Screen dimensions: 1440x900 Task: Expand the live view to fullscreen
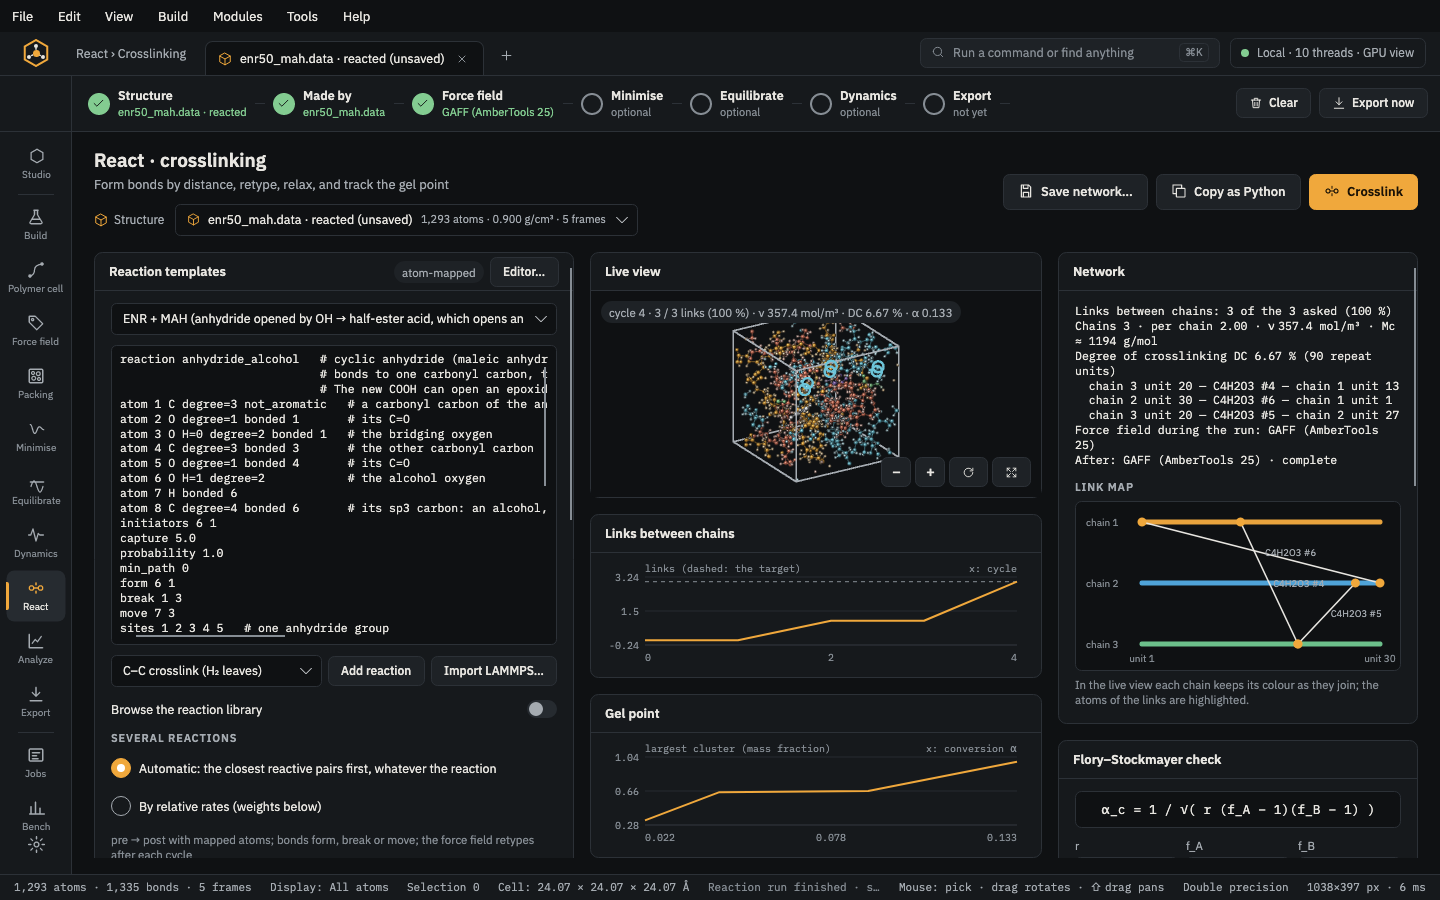pyautogui.click(x=1011, y=473)
